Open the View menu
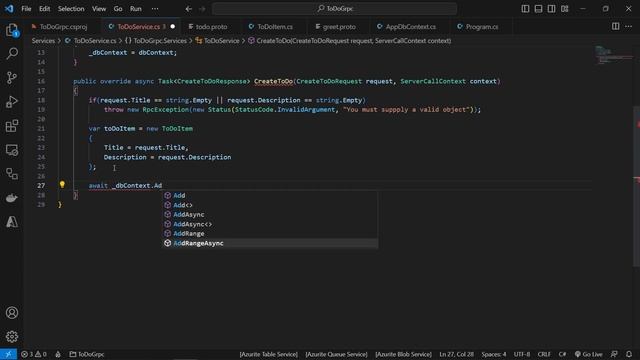The width and height of the screenshot is (640, 360). [x=99, y=9]
